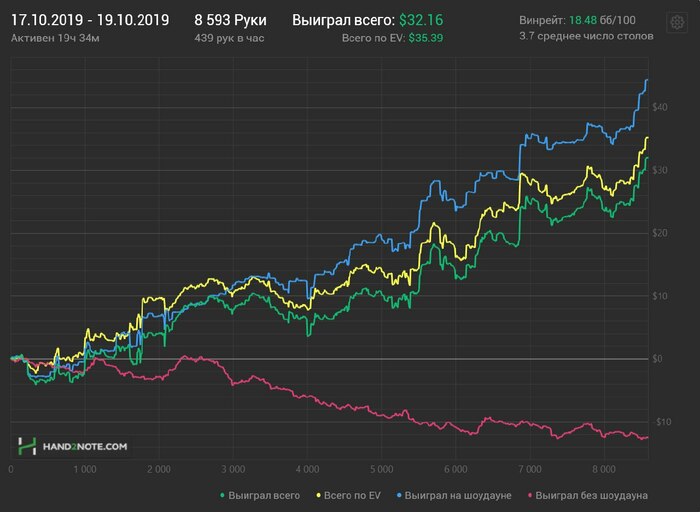Click the 'Выиграл всего:' heading label
Image resolution: width=700 pixels, height=512 pixels.
[343, 20]
